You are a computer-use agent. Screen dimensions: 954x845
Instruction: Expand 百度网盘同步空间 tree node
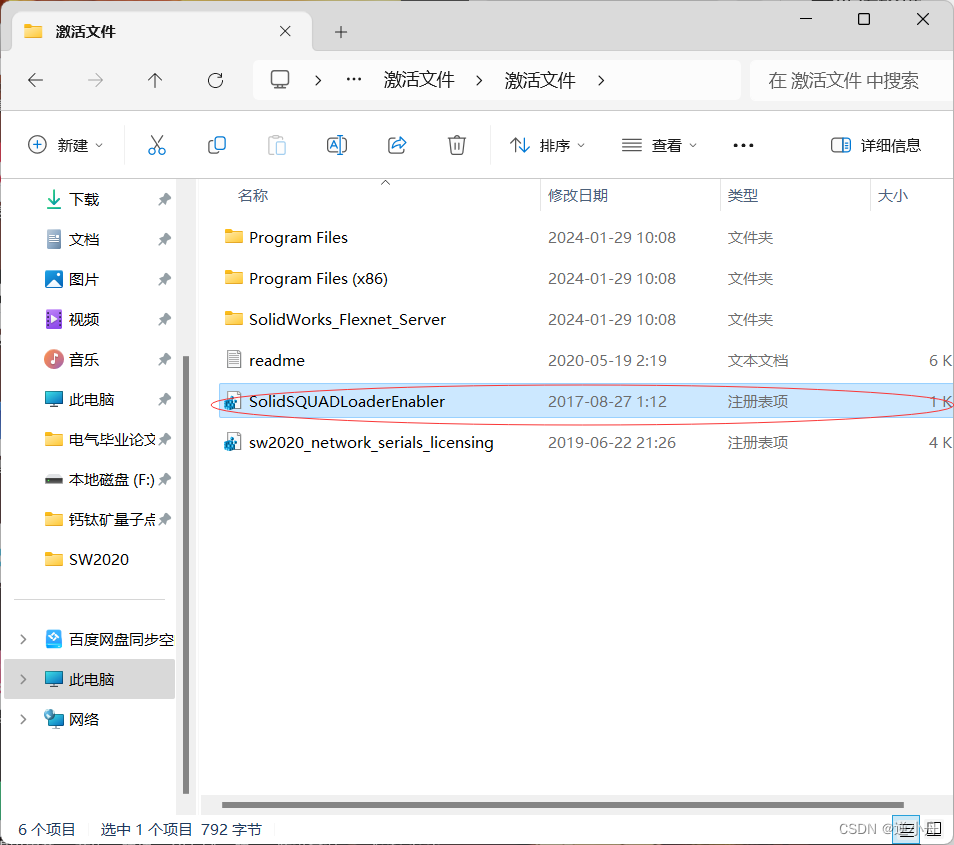click(23, 639)
